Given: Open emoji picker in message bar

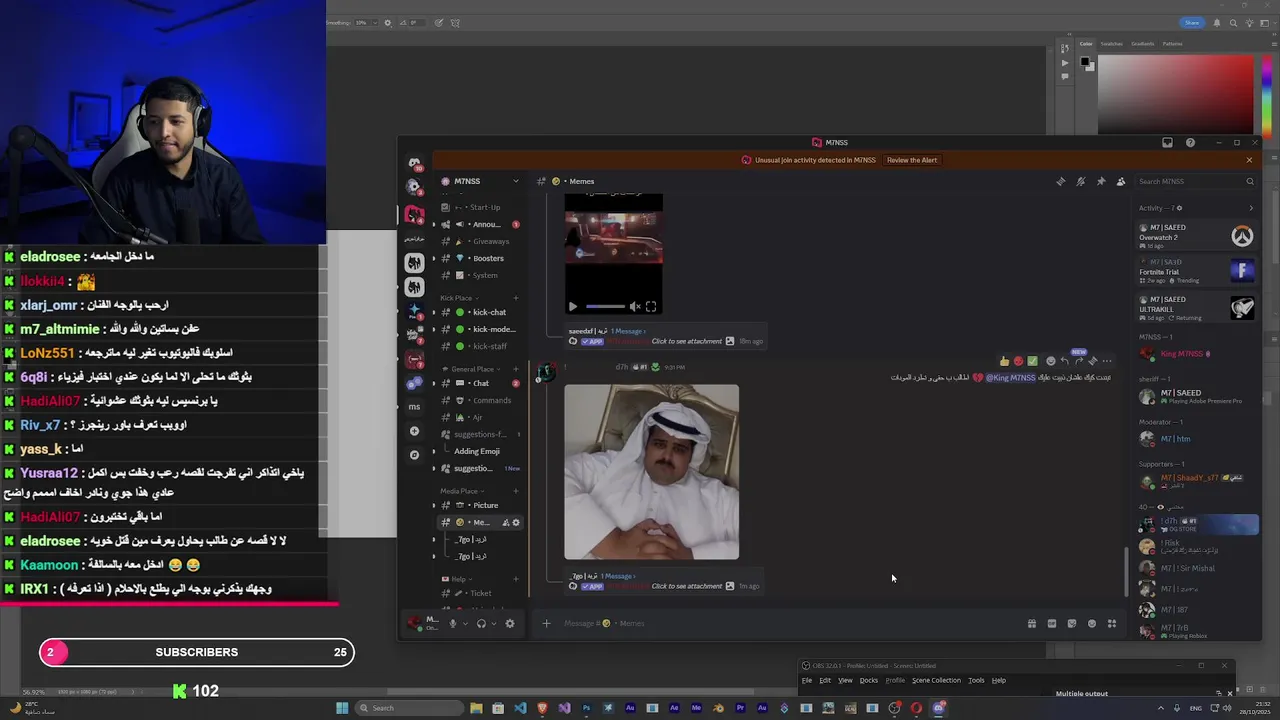Looking at the screenshot, I should click(x=1092, y=624).
